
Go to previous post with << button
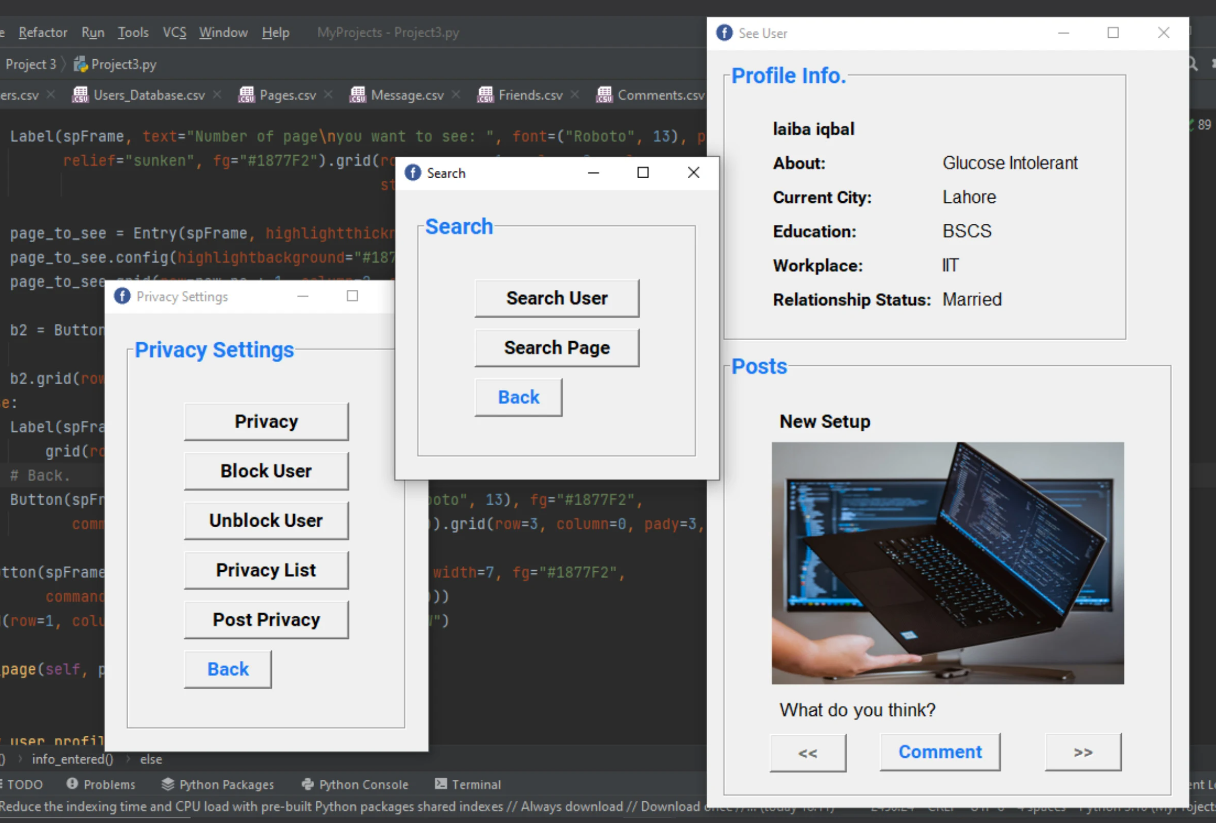click(808, 753)
